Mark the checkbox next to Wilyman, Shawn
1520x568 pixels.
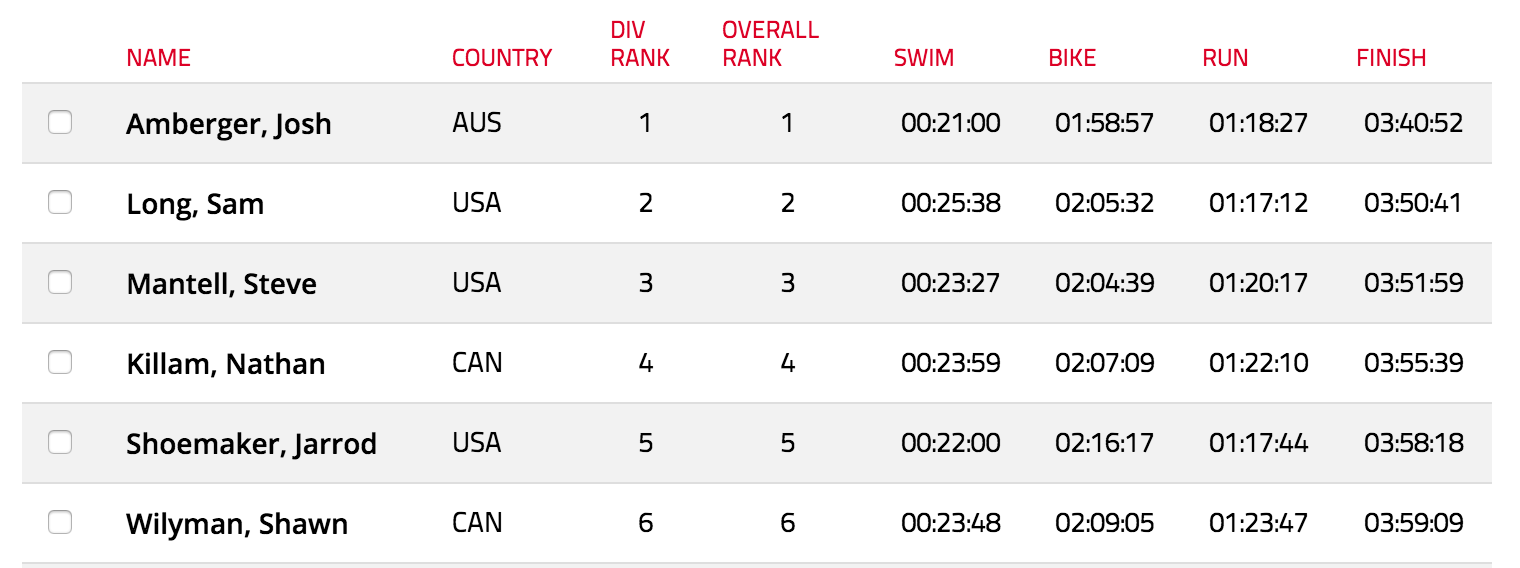60,522
